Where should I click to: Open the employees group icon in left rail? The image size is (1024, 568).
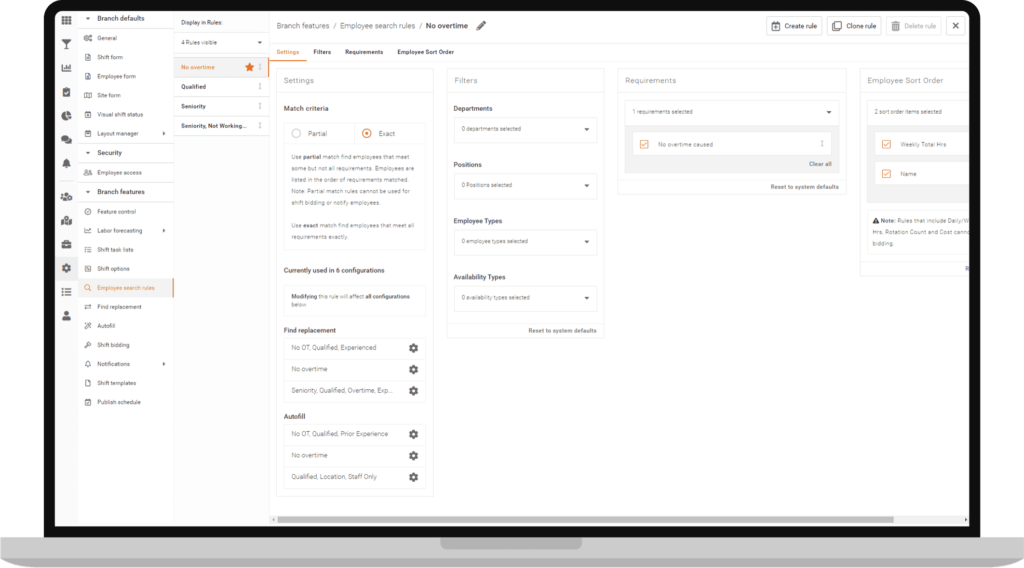coord(66,197)
